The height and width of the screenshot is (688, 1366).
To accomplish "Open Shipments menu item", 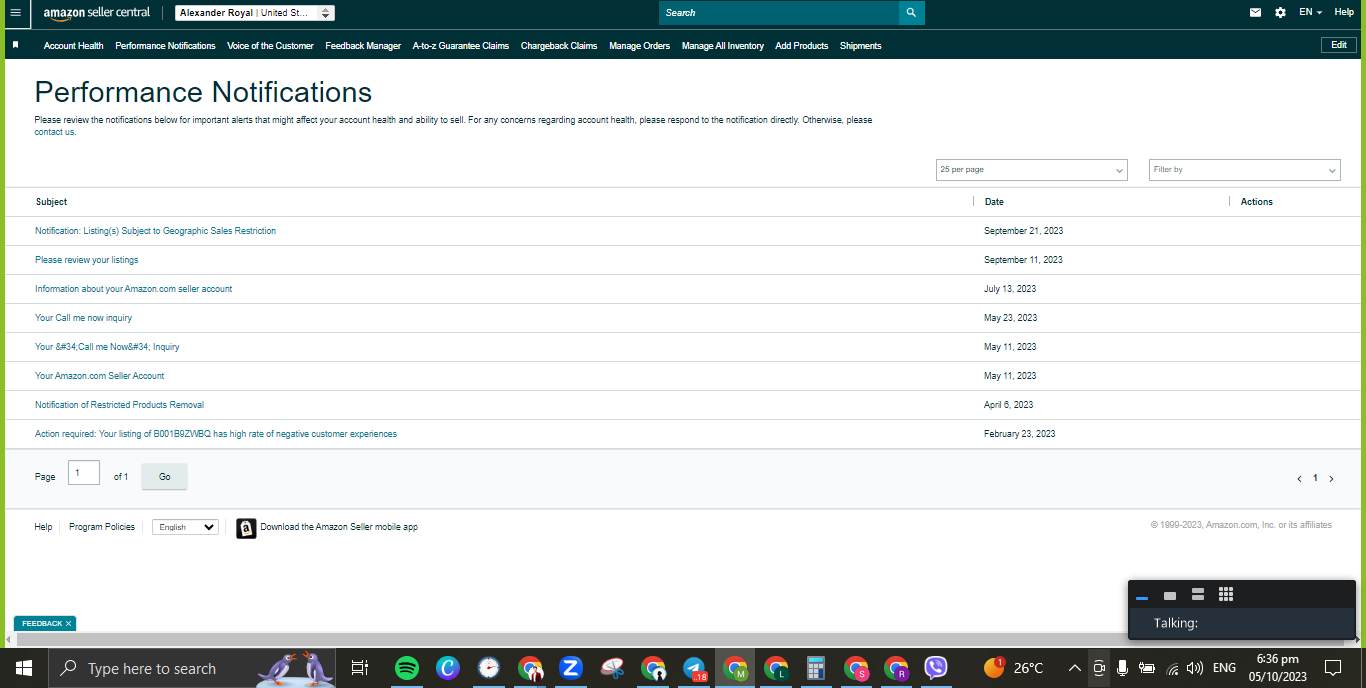I will point(861,46).
